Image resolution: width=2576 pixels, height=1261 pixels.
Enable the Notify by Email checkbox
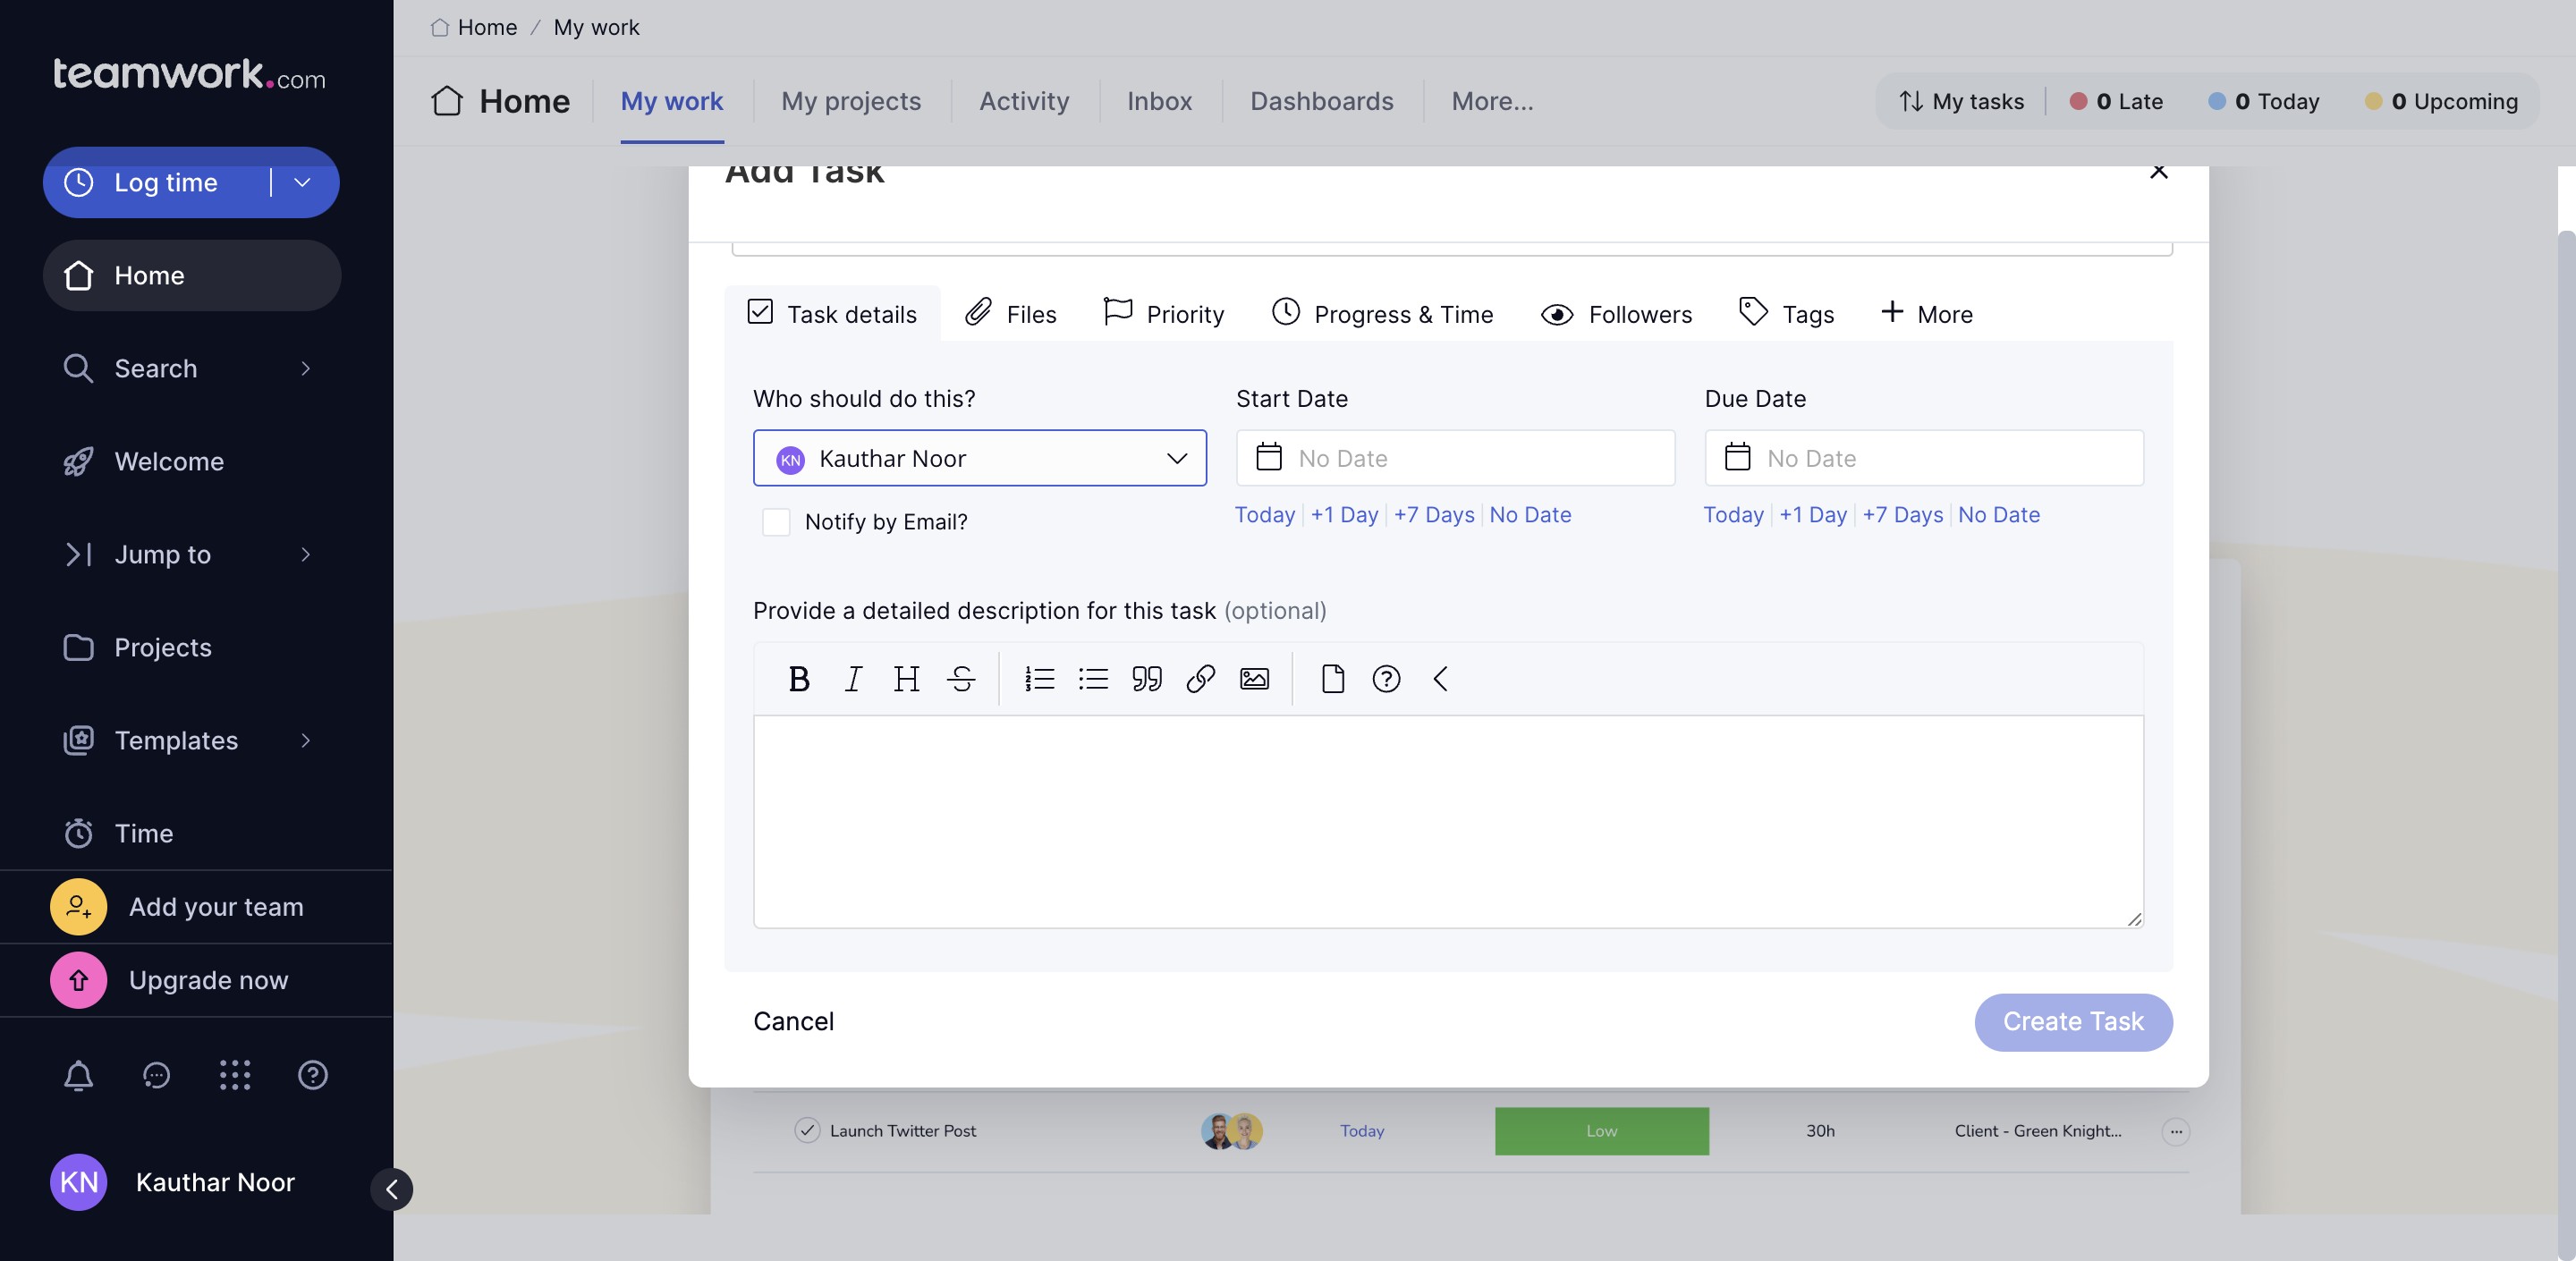click(x=776, y=522)
